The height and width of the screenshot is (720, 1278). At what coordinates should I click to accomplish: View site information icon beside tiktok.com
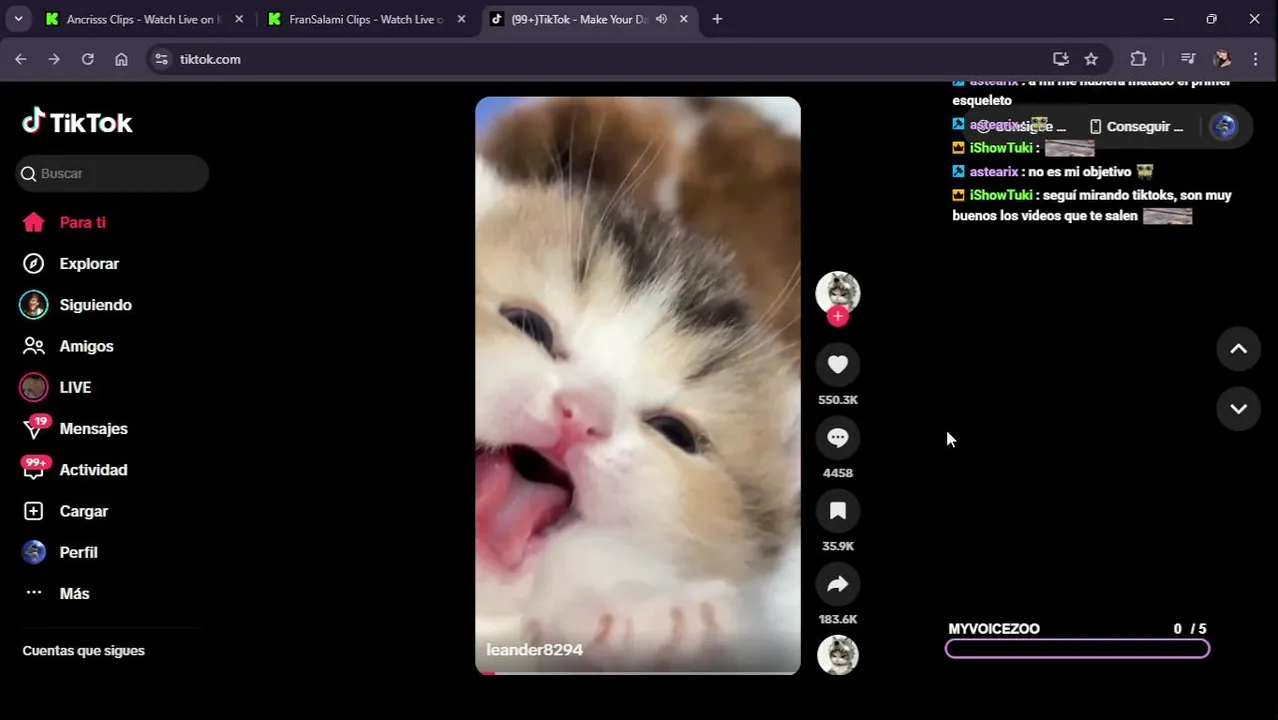[x=163, y=59]
